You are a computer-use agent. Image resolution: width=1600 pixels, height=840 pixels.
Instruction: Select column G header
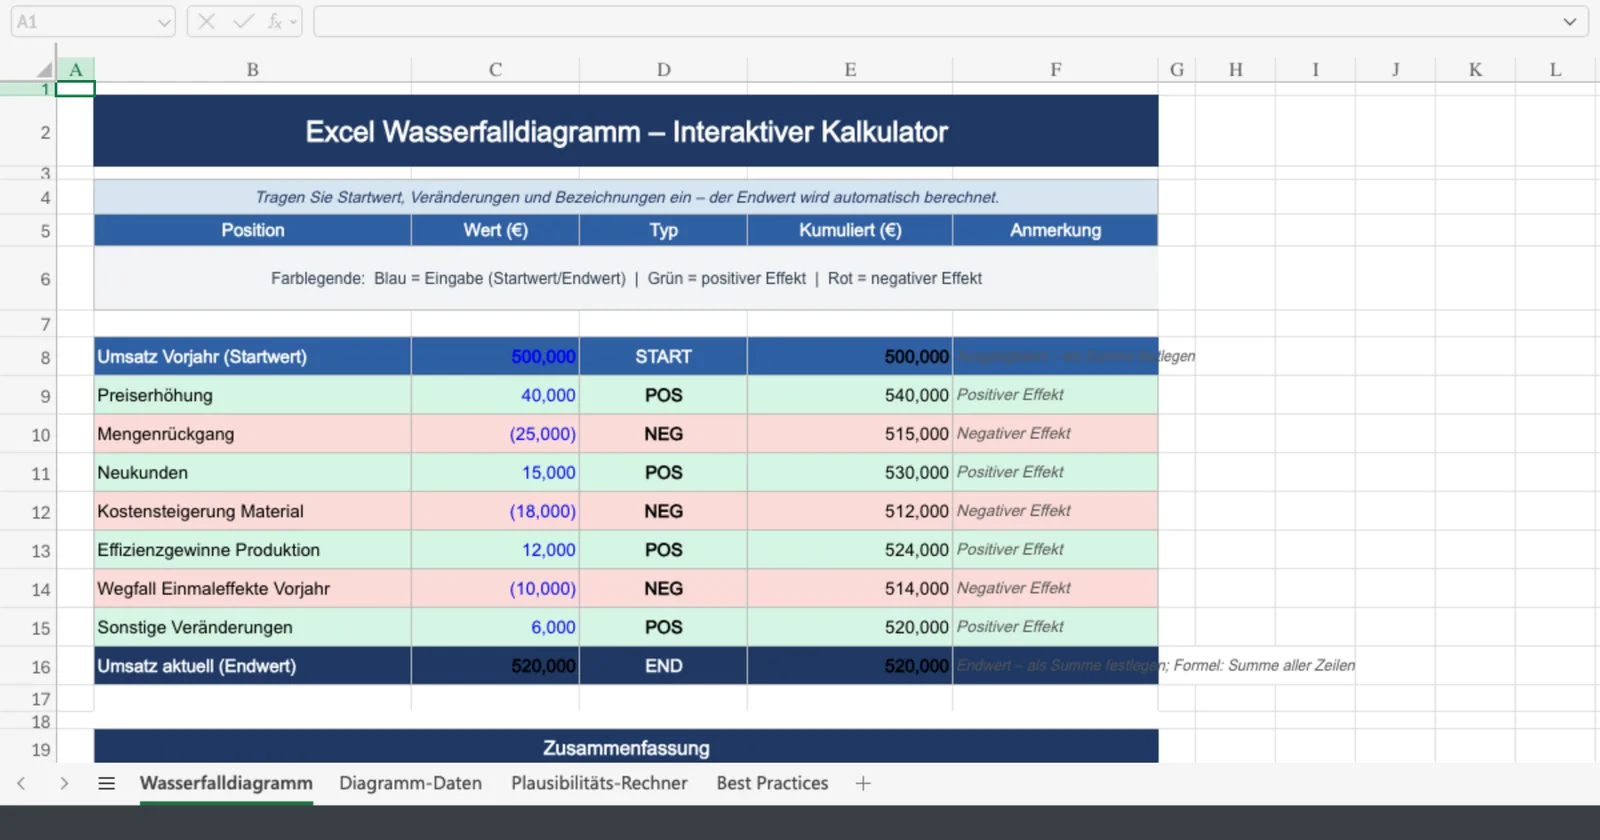[x=1177, y=69]
